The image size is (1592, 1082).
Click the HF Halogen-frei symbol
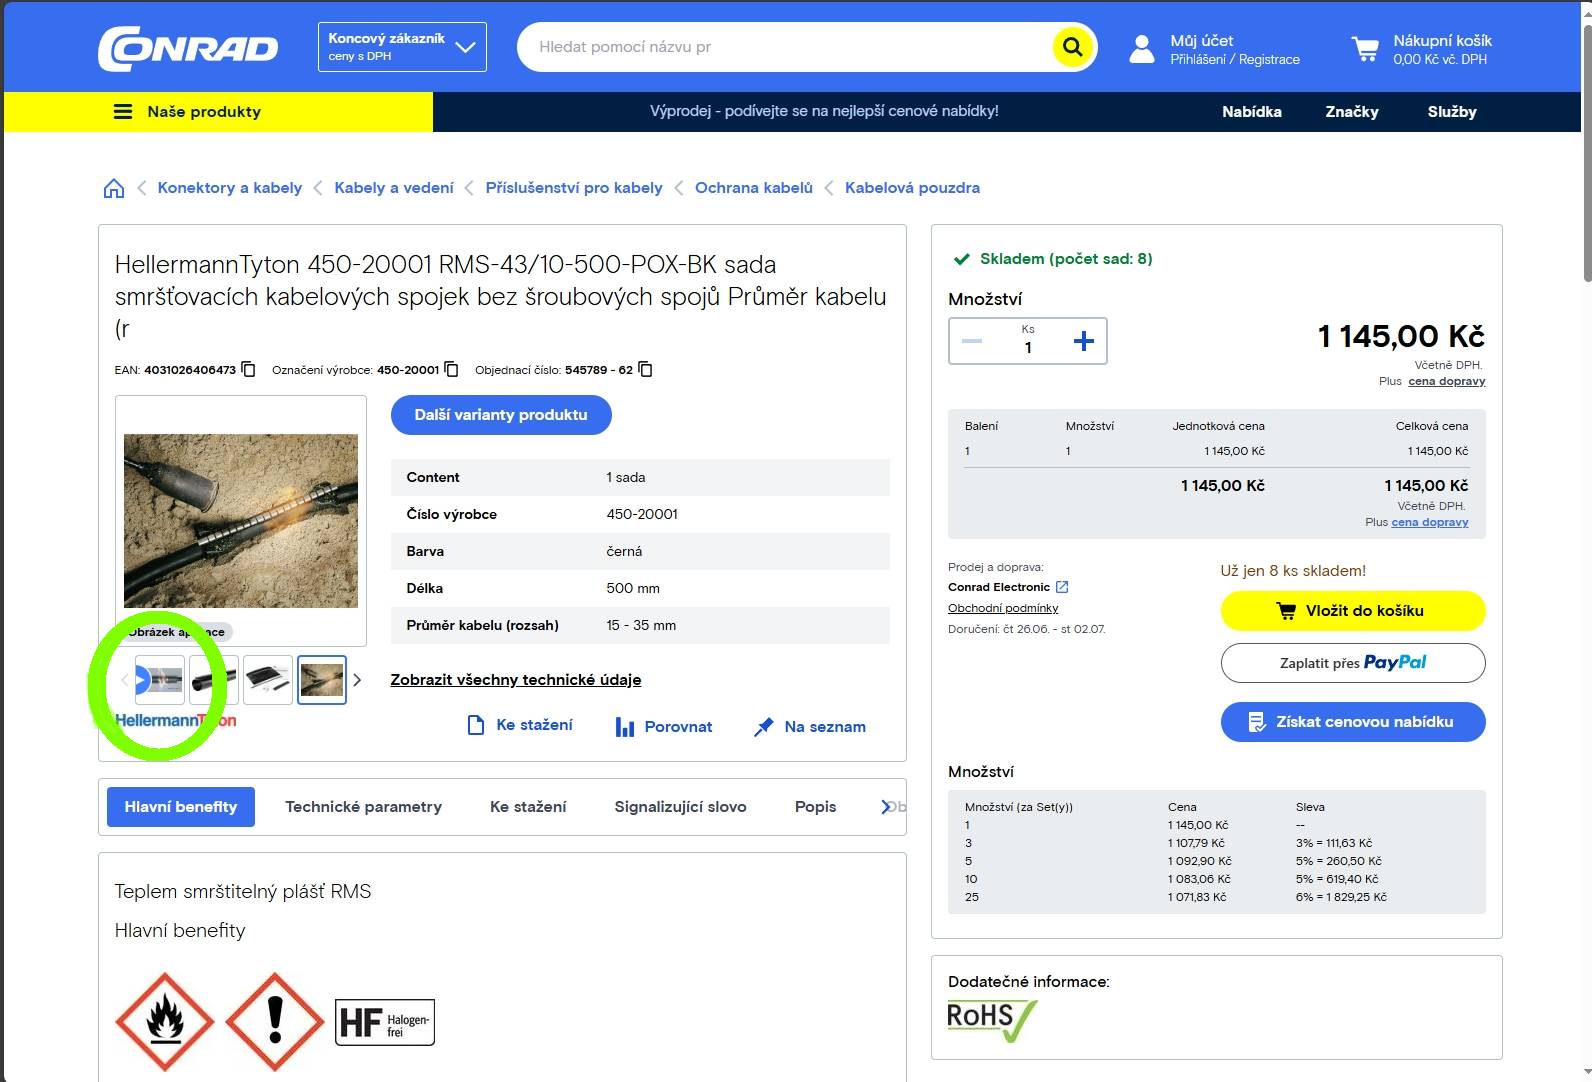pos(385,1022)
